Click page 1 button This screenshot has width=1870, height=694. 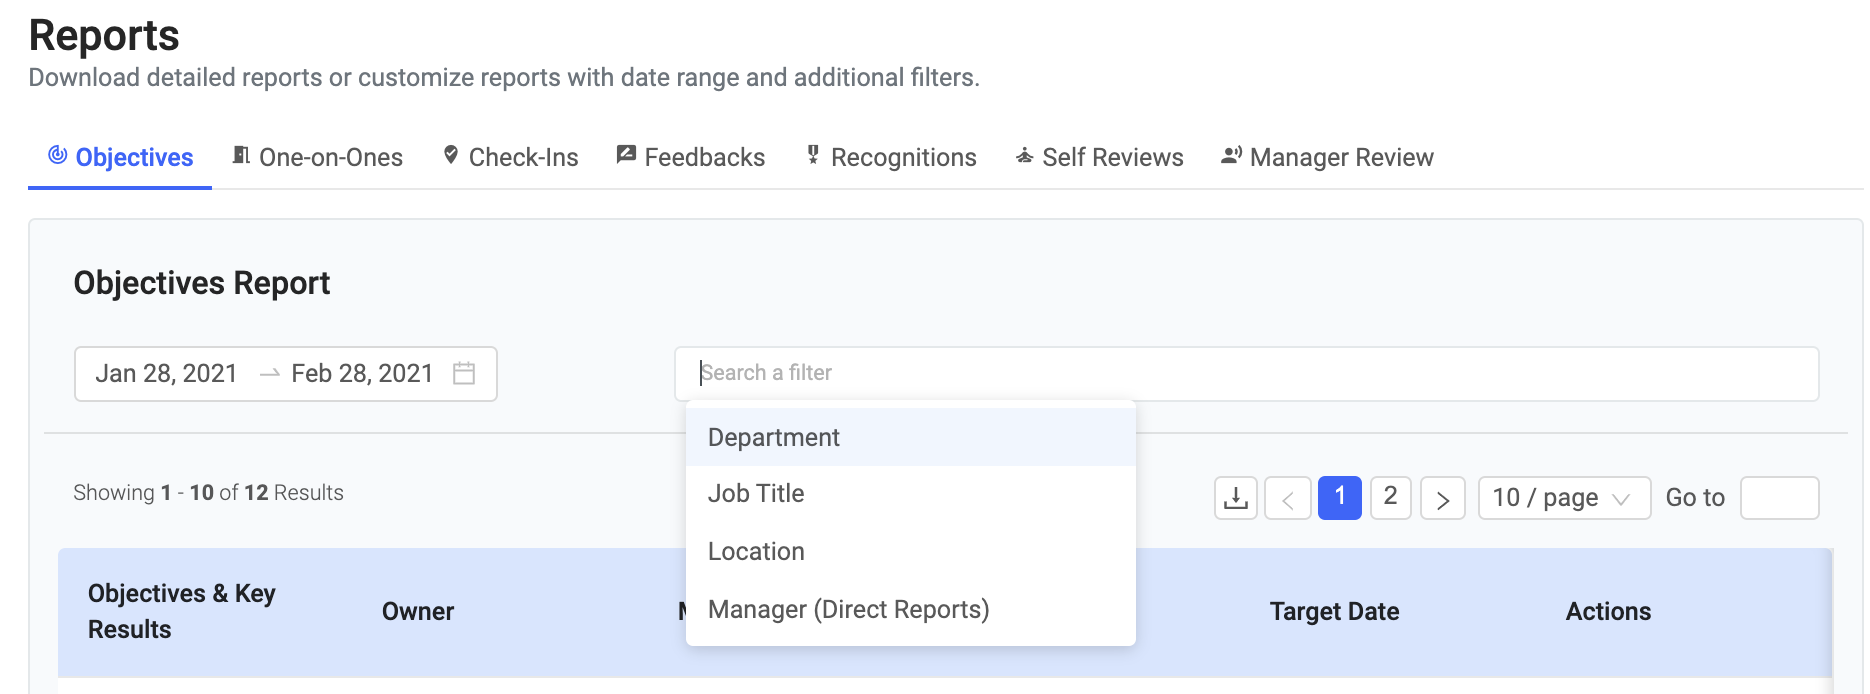click(x=1340, y=497)
